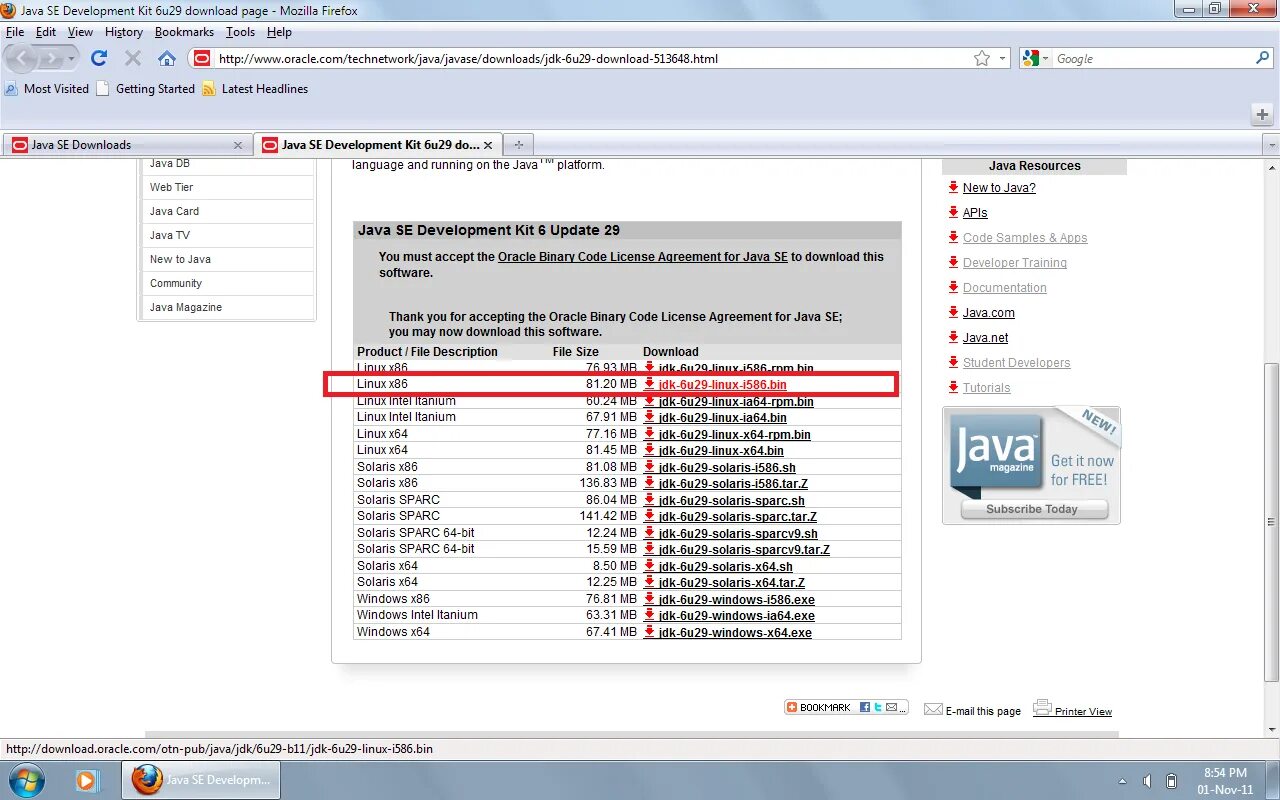
Task: Launch Windows Media Player from the taskbar
Action: [x=88, y=780]
